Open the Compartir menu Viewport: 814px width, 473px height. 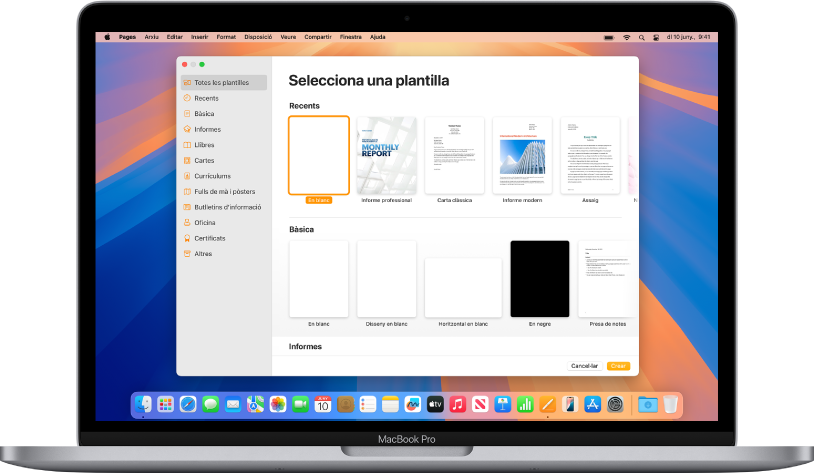click(x=318, y=37)
